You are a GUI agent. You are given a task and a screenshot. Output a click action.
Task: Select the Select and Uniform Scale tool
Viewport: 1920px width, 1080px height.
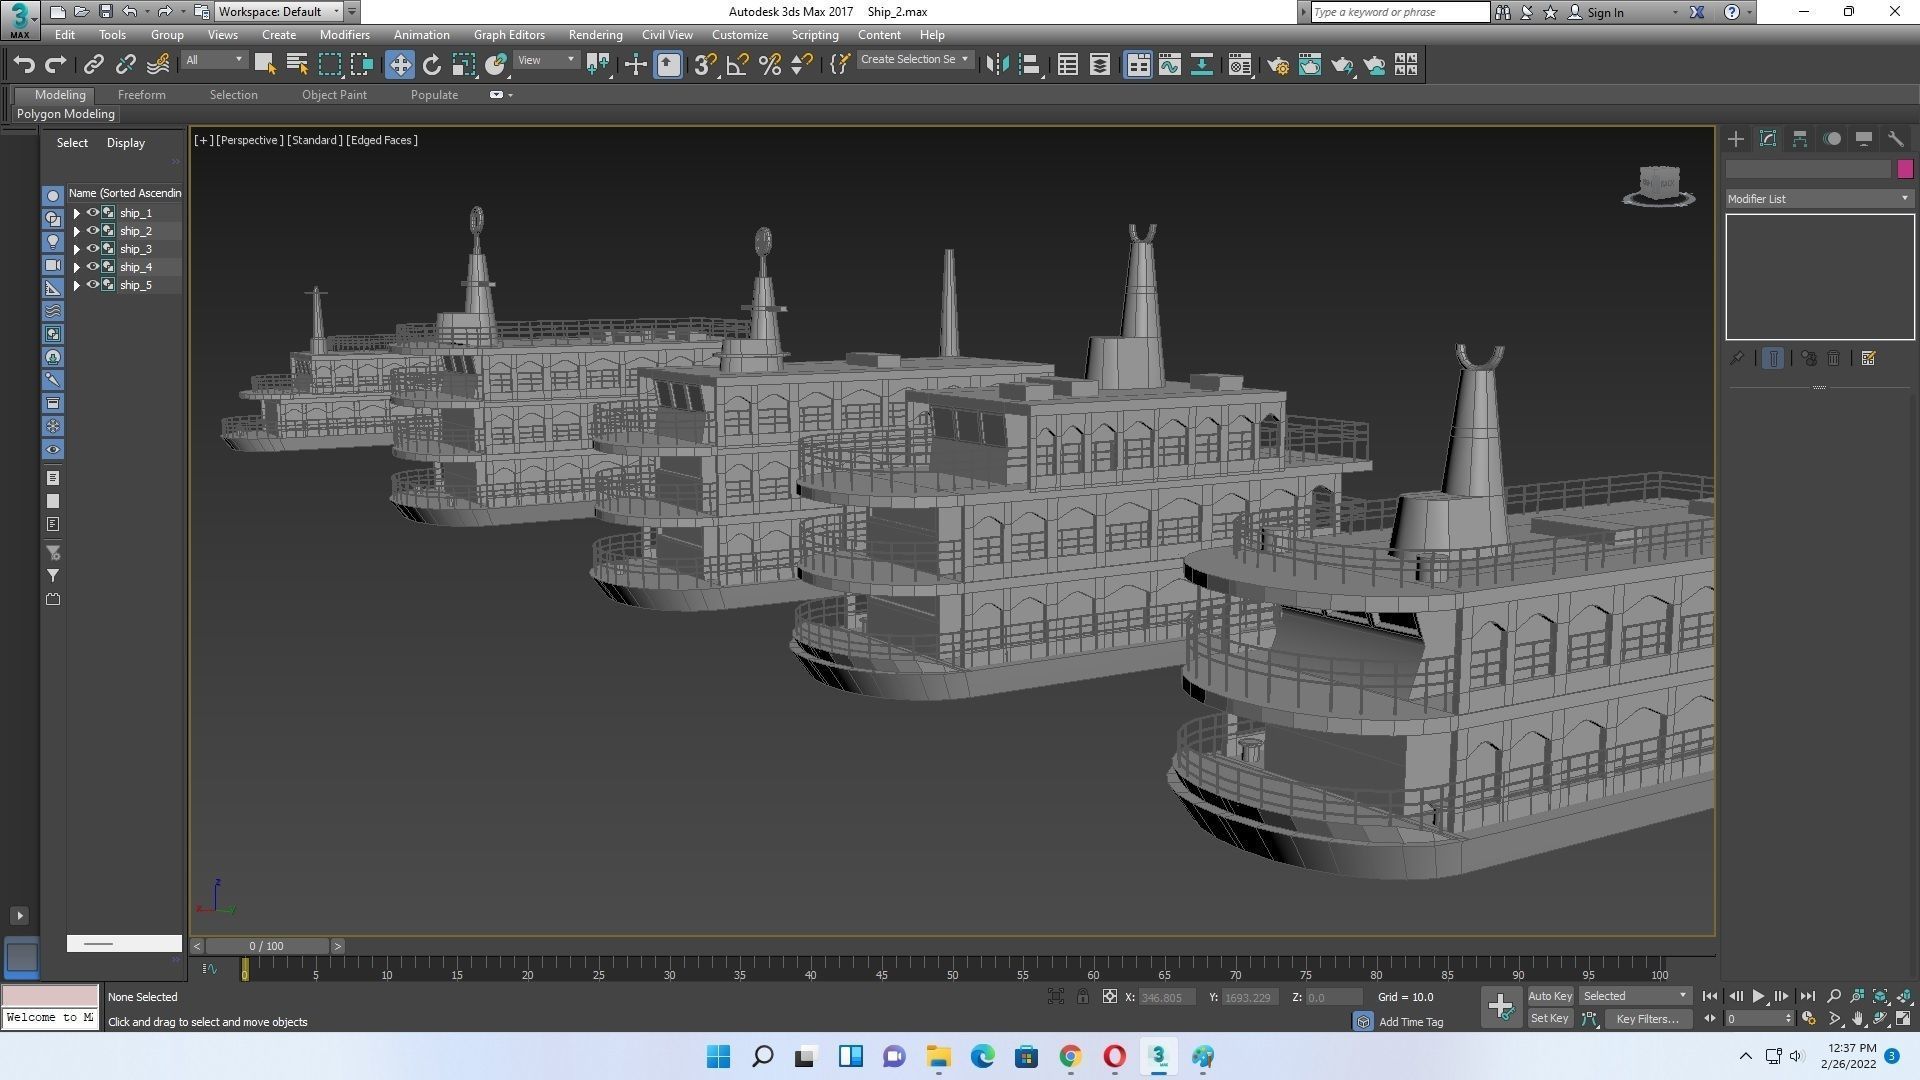pyautogui.click(x=464, y=65)
